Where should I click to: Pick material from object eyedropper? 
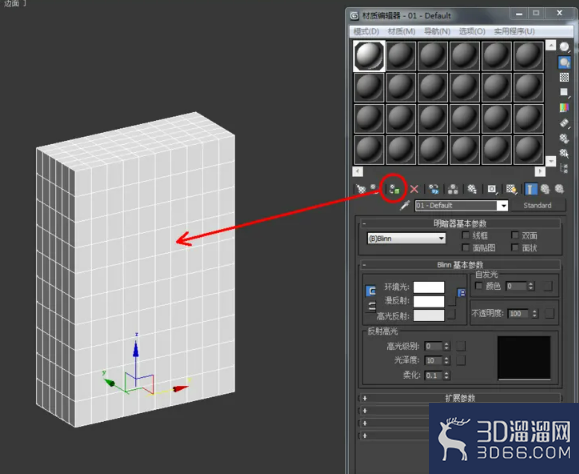[405, 205]
